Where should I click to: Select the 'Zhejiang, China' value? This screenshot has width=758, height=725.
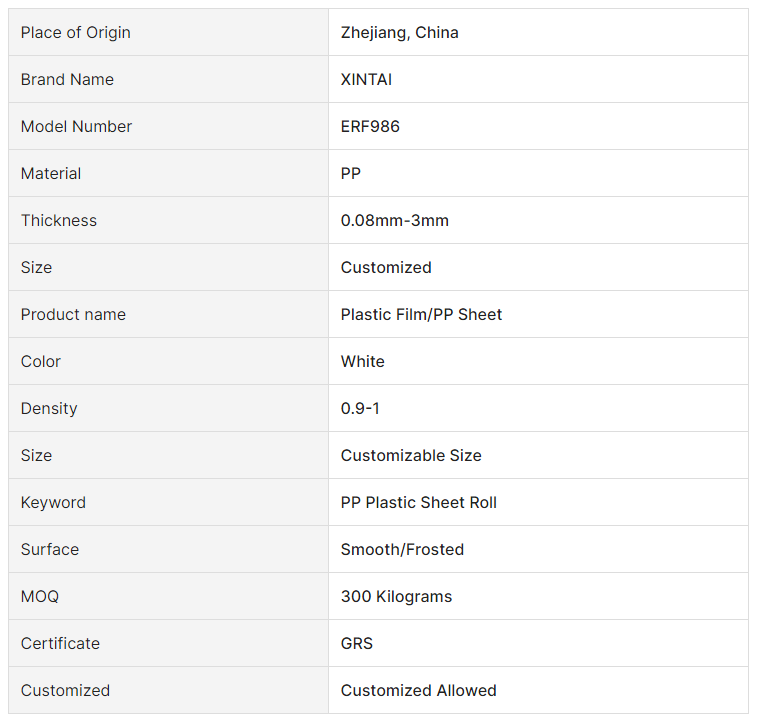[400, 33]
